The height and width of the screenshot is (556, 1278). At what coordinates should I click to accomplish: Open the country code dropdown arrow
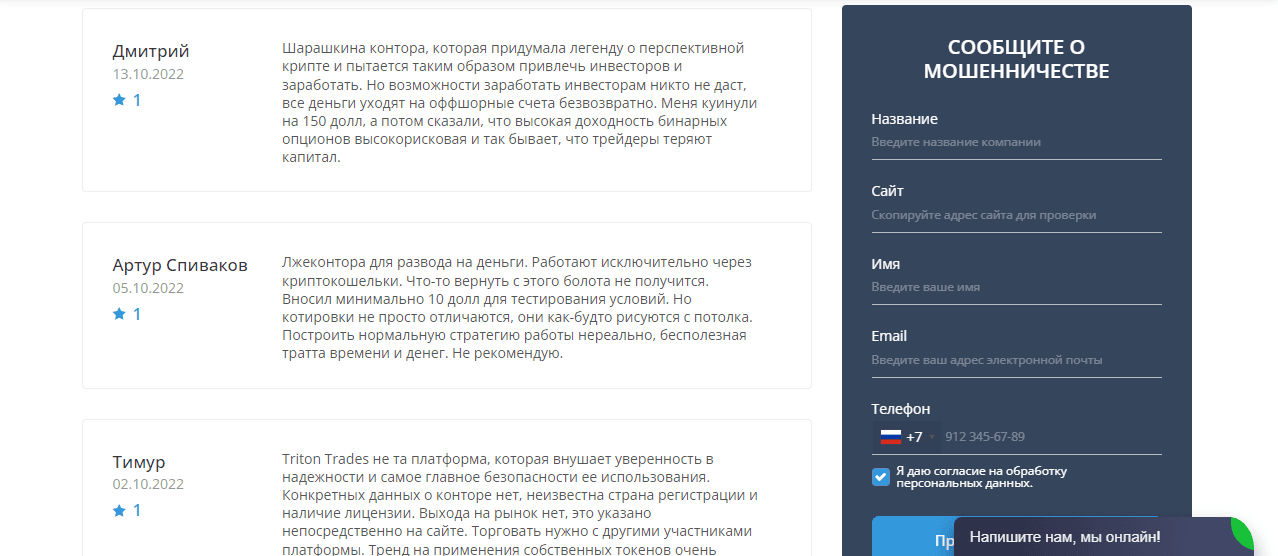[932, 437]
